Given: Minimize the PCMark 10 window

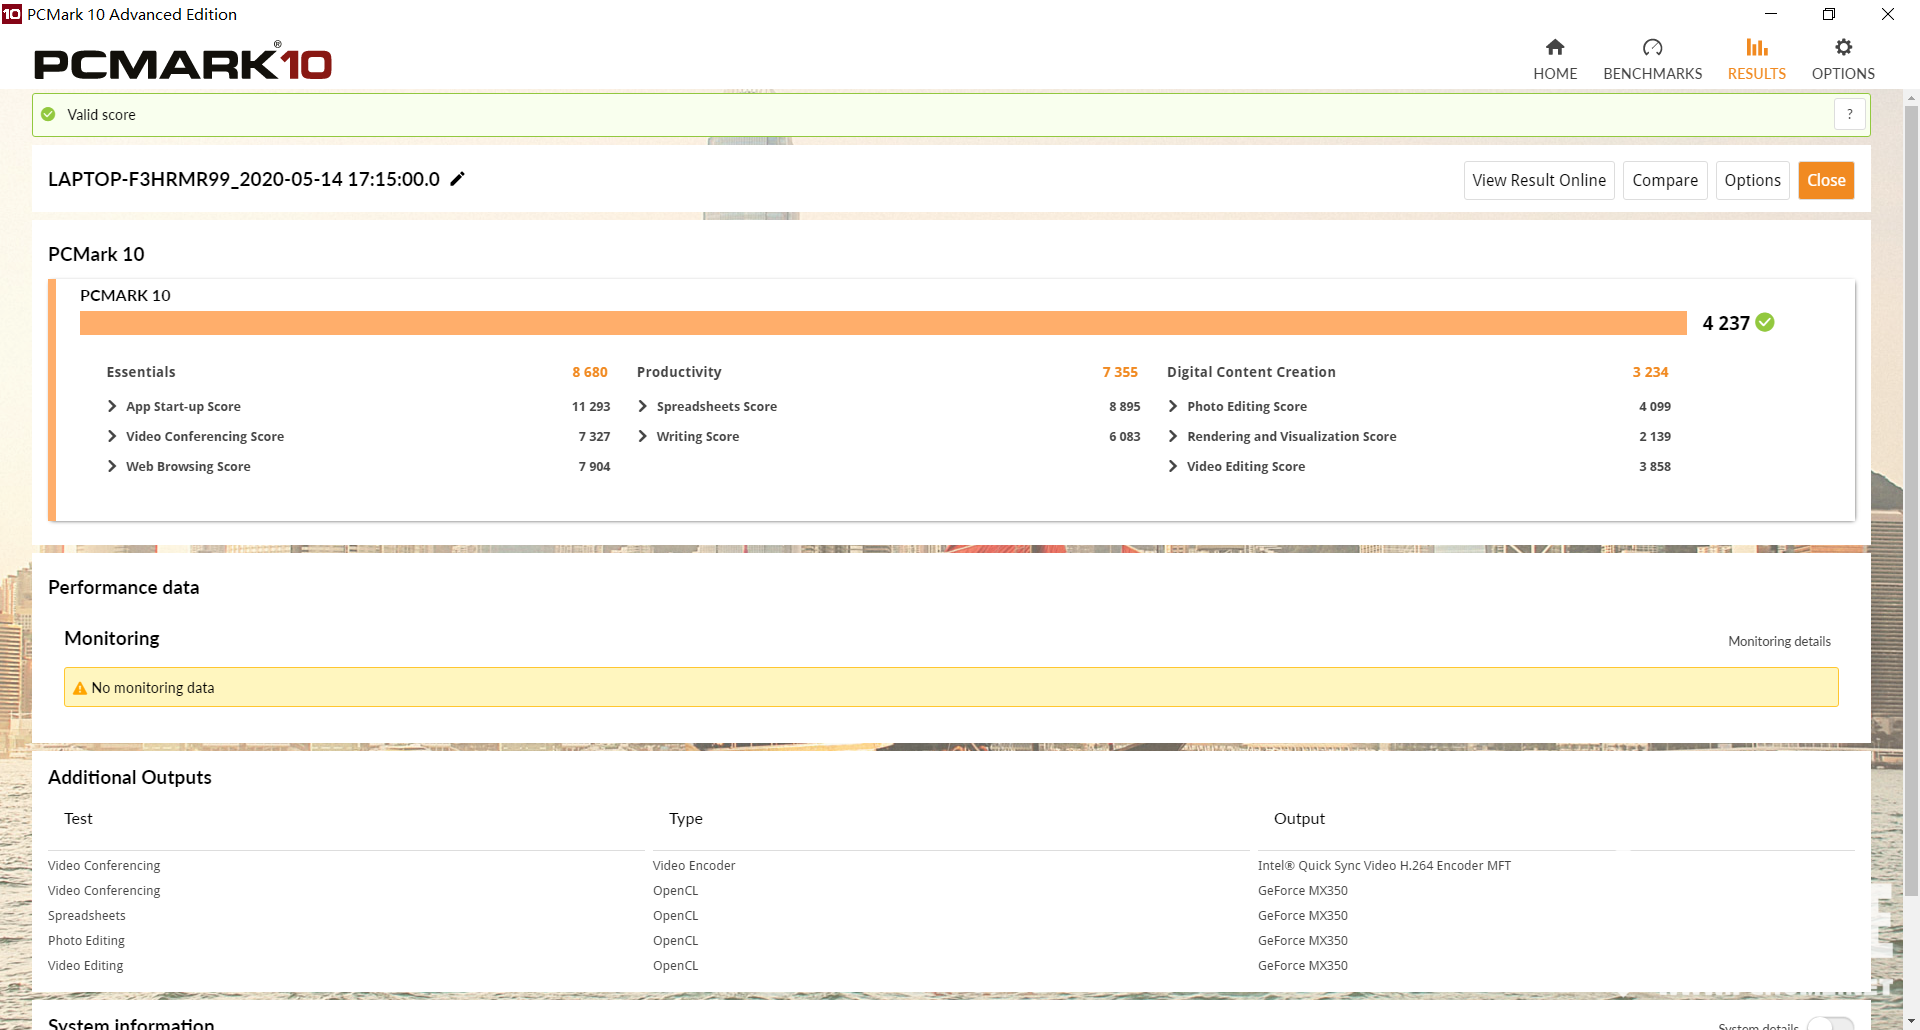Looking at the screenshot, I should 1771,14.
